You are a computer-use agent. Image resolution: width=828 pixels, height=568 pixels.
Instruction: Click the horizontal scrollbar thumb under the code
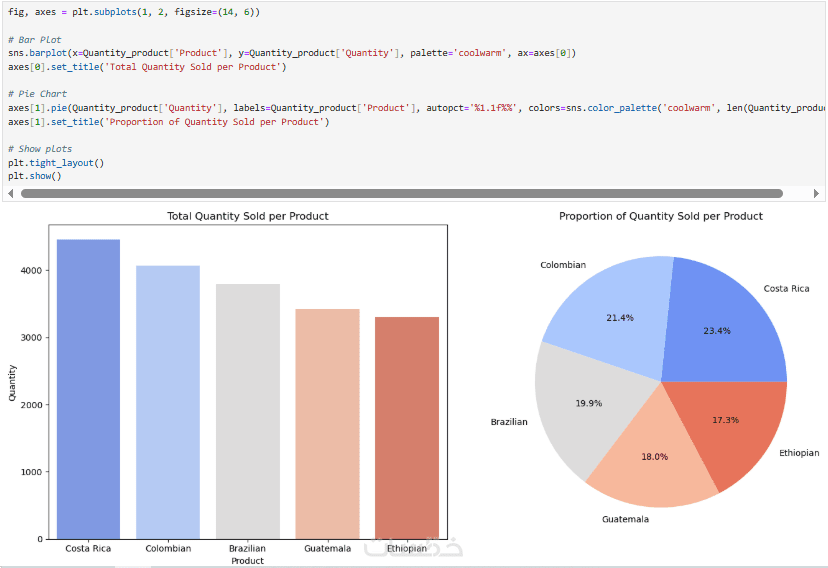[x=400, y=194]
